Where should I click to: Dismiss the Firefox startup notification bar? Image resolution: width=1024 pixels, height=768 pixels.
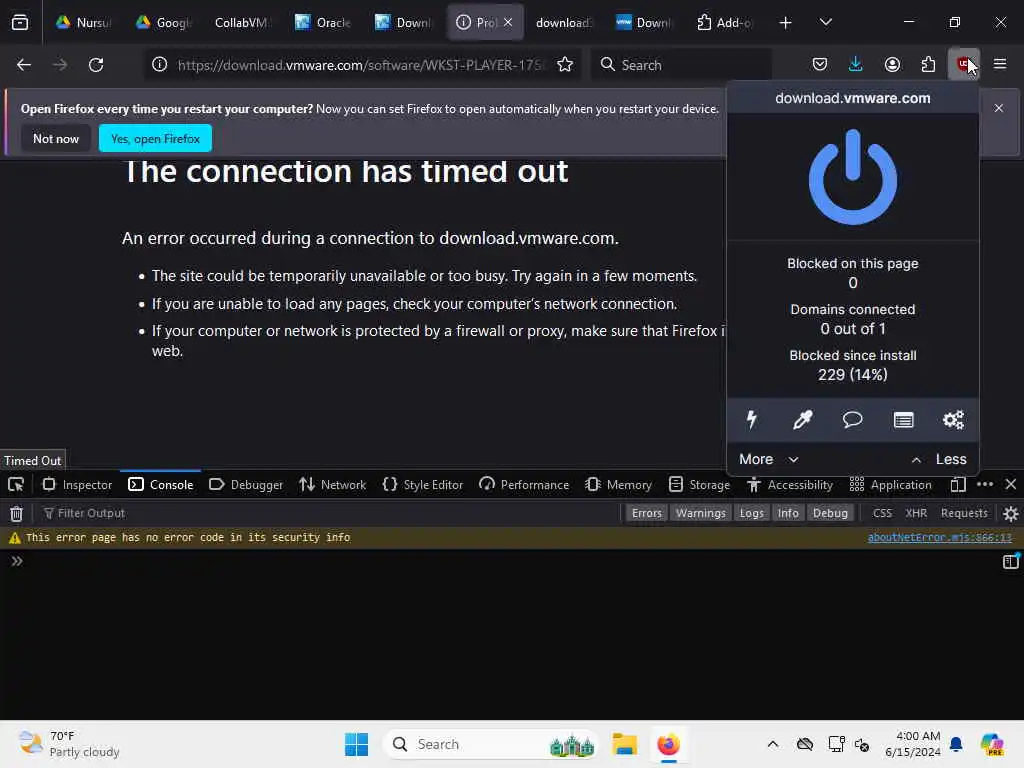point(999,108)
